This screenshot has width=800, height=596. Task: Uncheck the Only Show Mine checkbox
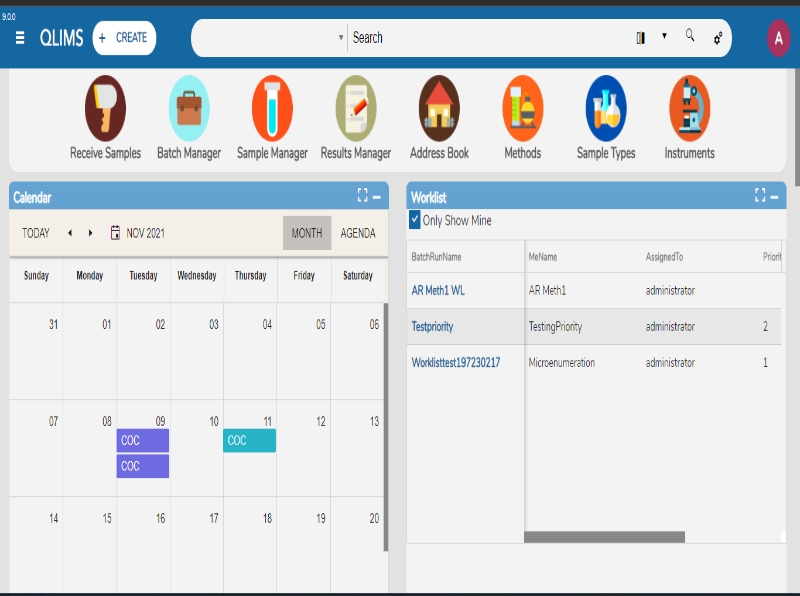click(415, 220)
